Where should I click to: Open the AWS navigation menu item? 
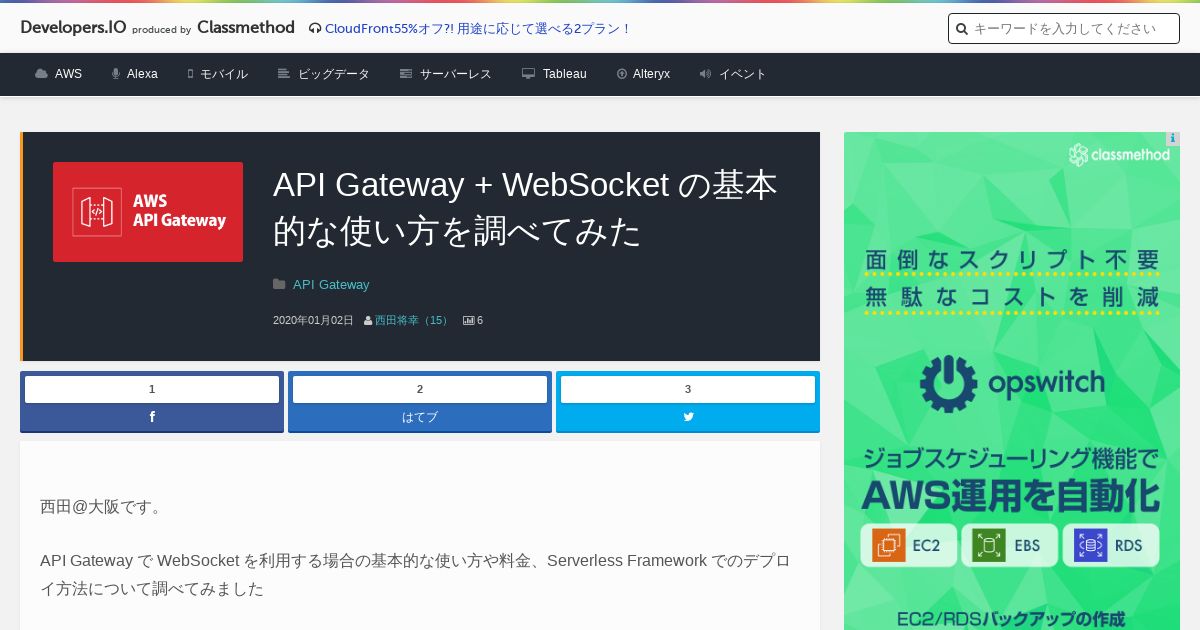(68, 74)
